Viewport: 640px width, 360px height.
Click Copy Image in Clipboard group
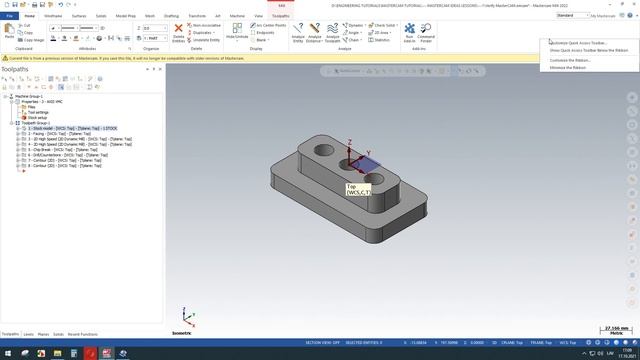pyautogui.click(x=31, y=40)
